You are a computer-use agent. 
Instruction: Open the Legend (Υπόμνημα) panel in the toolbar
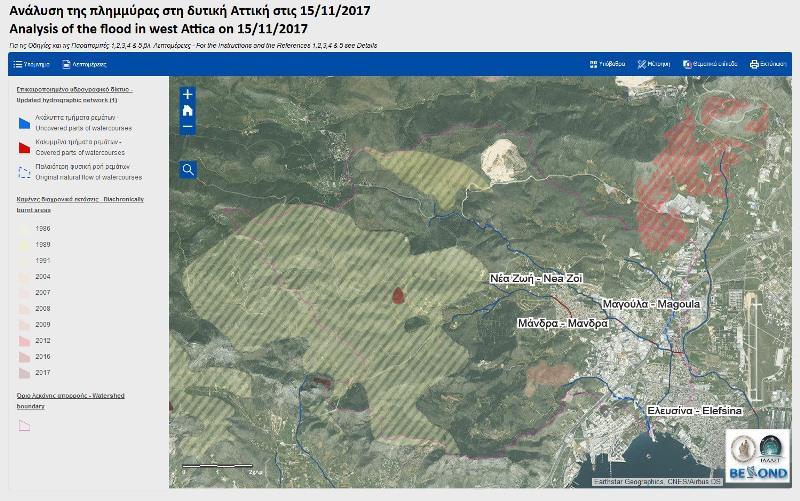tap(32, 64)
